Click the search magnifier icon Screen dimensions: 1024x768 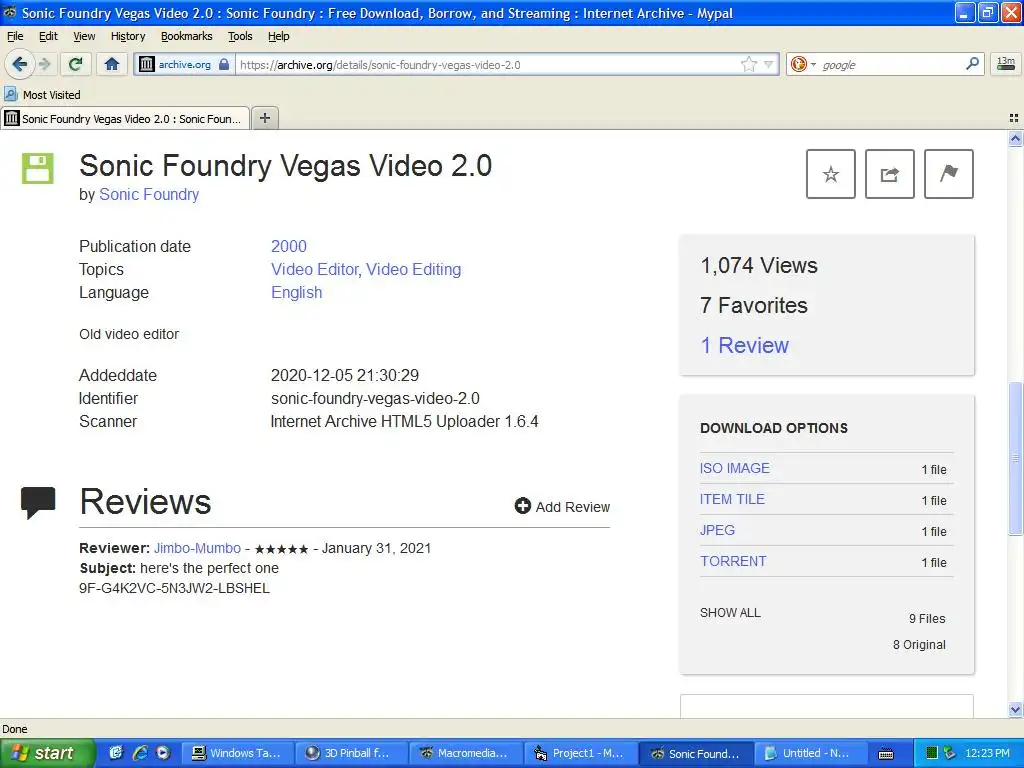(x=972, y=63)
